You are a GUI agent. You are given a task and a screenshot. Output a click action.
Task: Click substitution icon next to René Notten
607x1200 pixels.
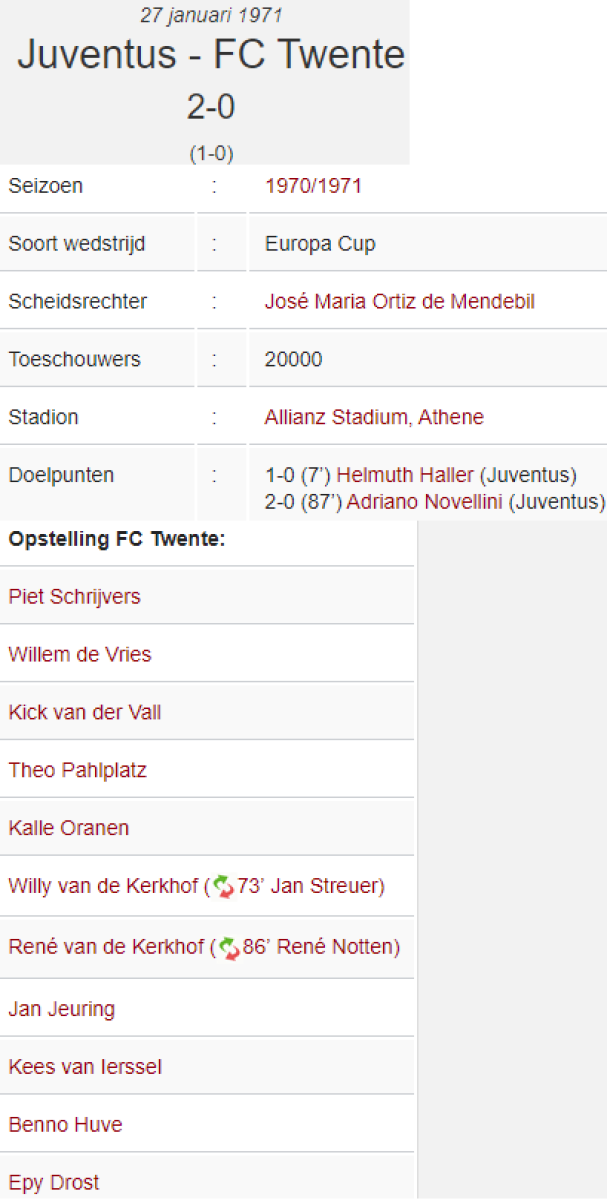[x=229, y=948]
